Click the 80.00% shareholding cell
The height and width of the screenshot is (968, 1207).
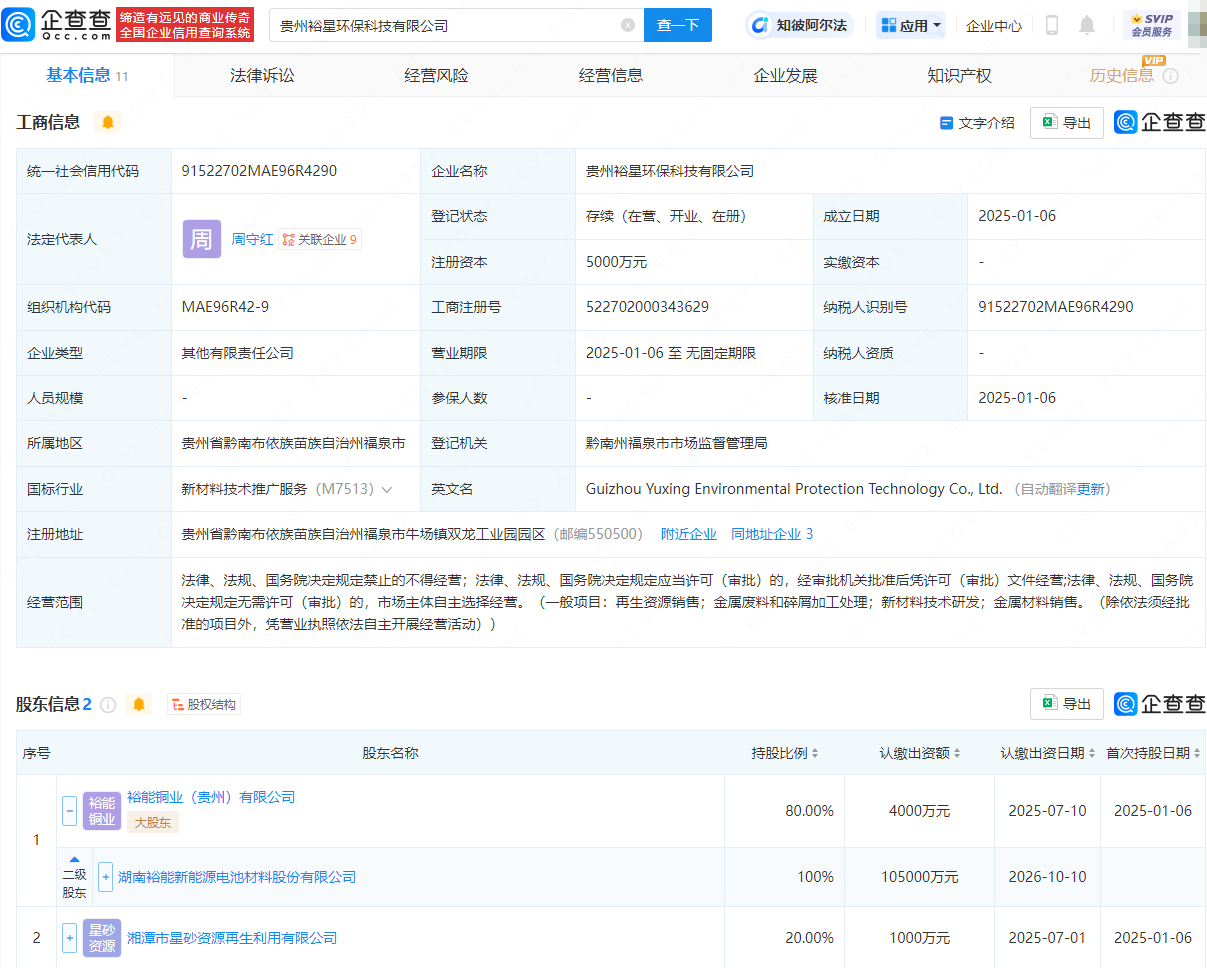coord(809,811)
